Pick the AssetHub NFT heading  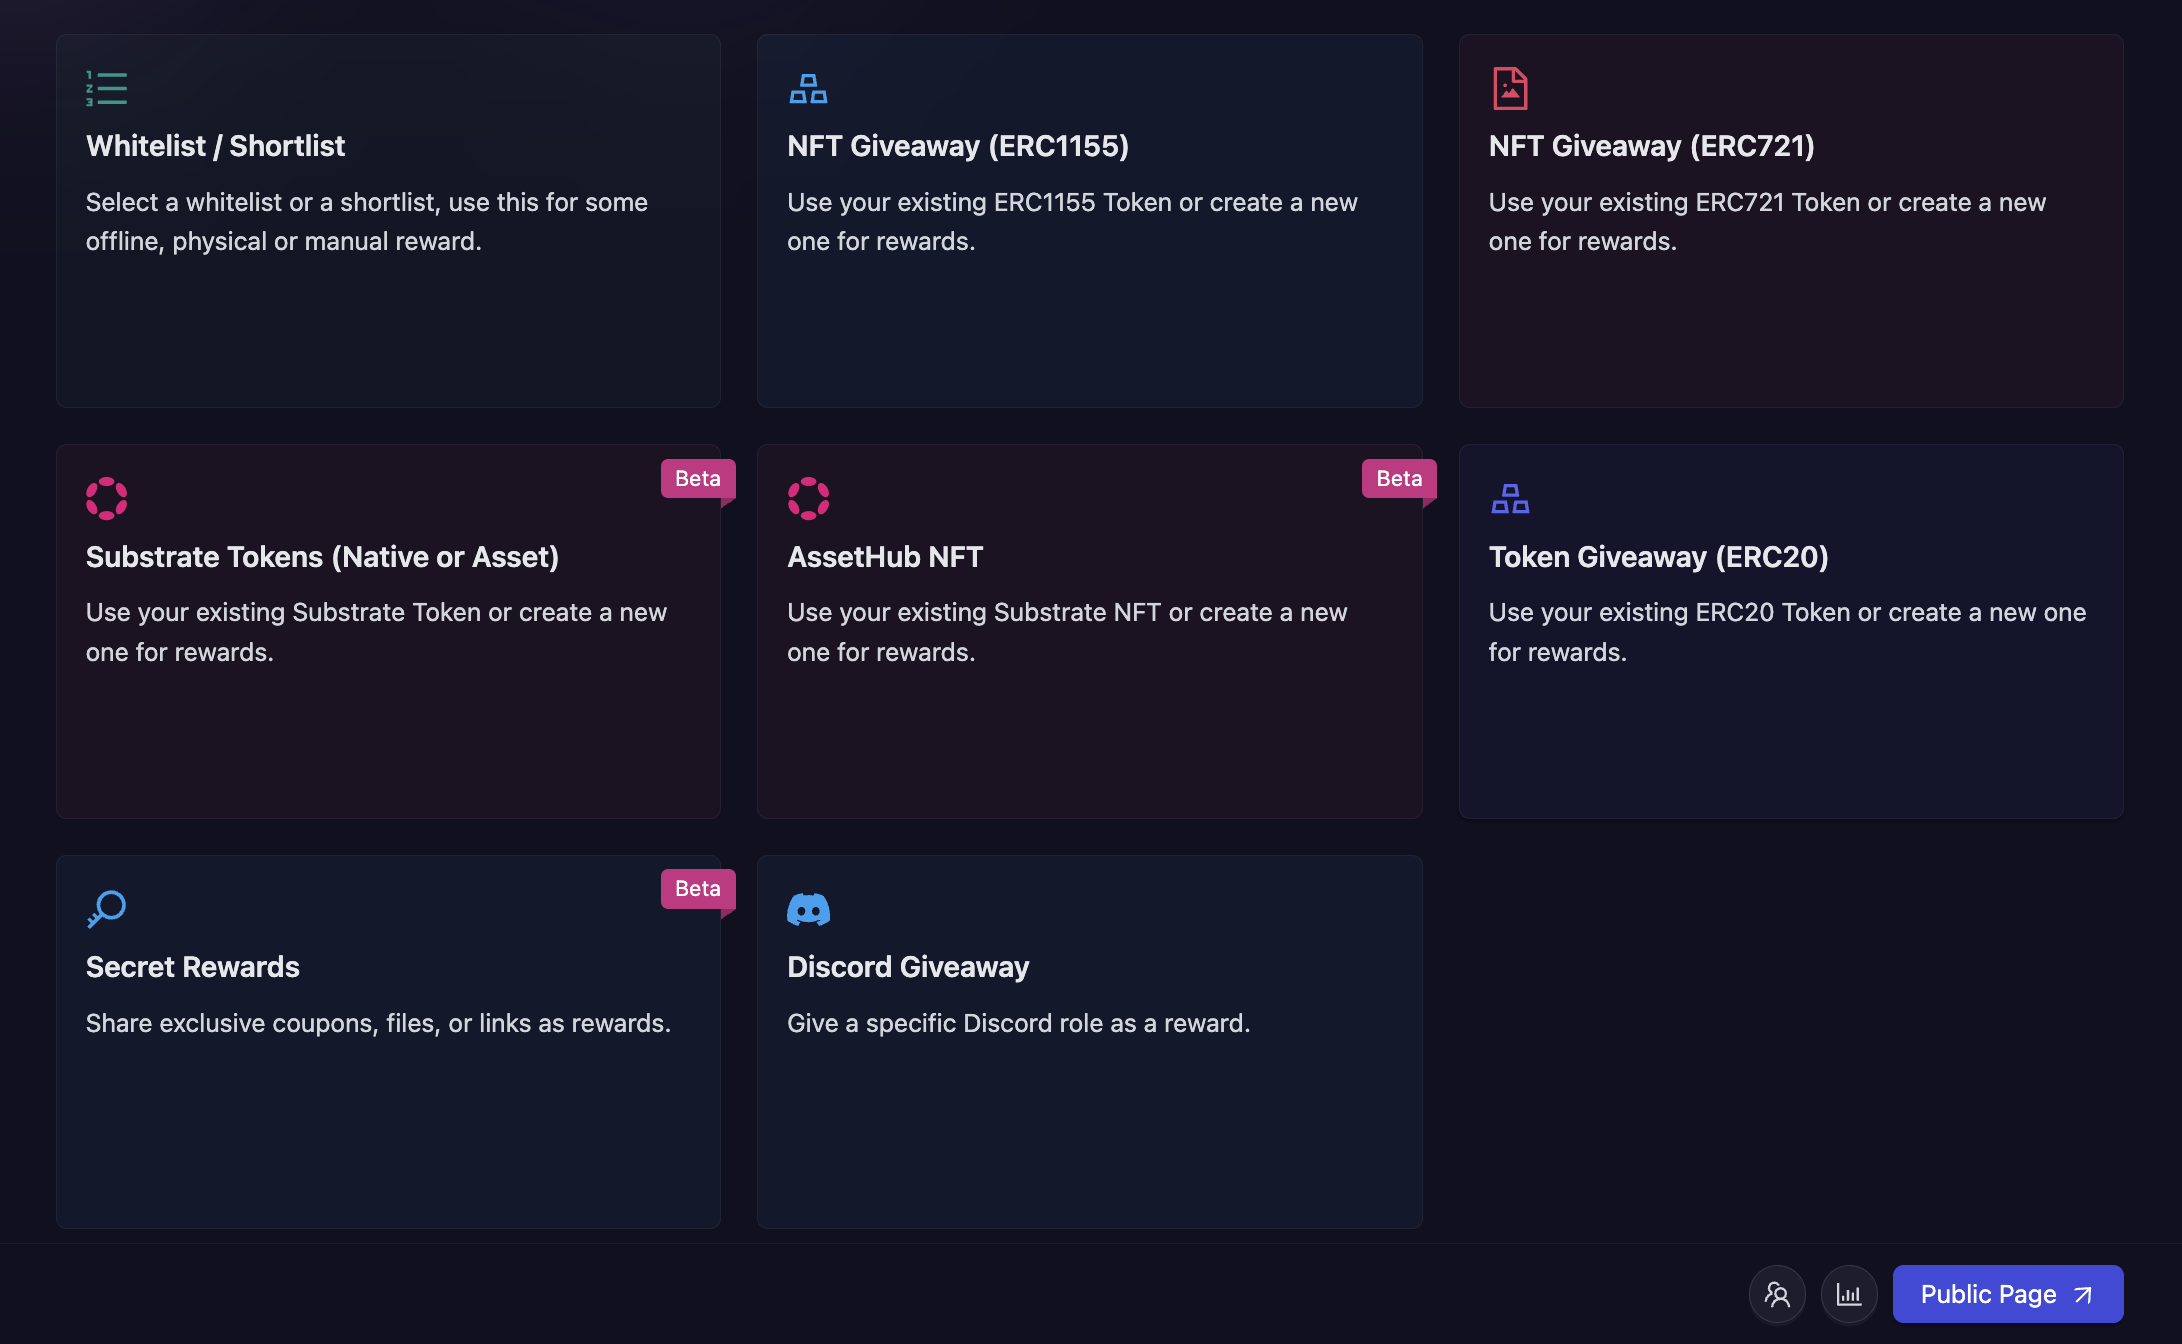[x=884, y=557]
